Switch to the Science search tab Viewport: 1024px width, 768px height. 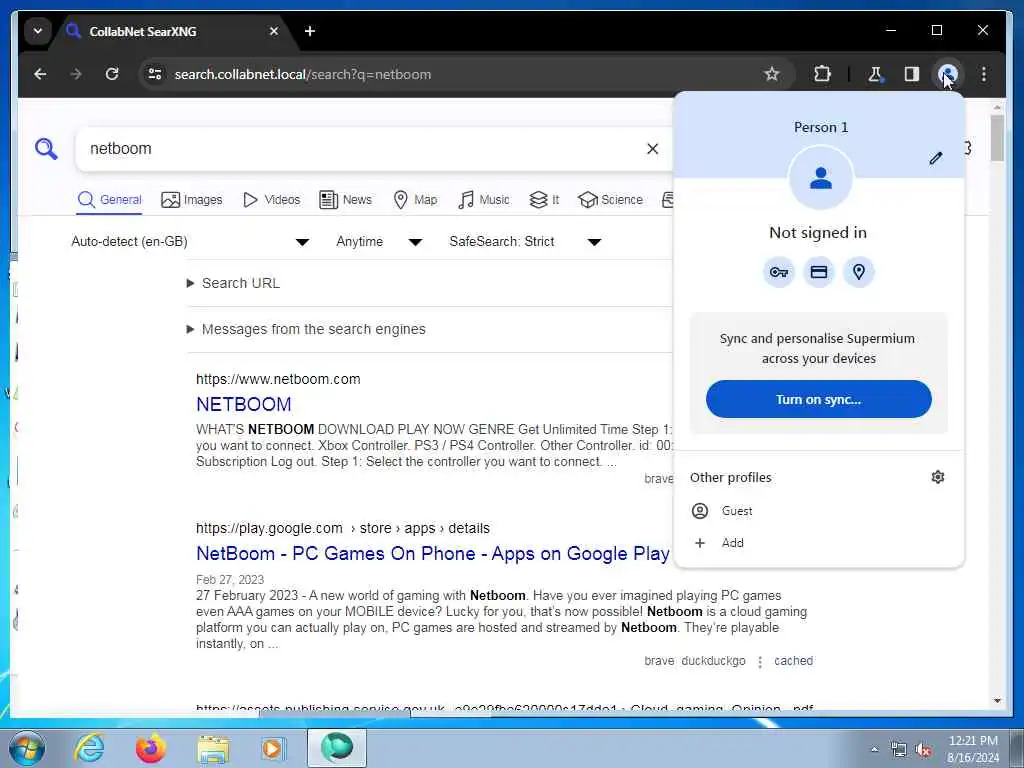tap(611, 200)
